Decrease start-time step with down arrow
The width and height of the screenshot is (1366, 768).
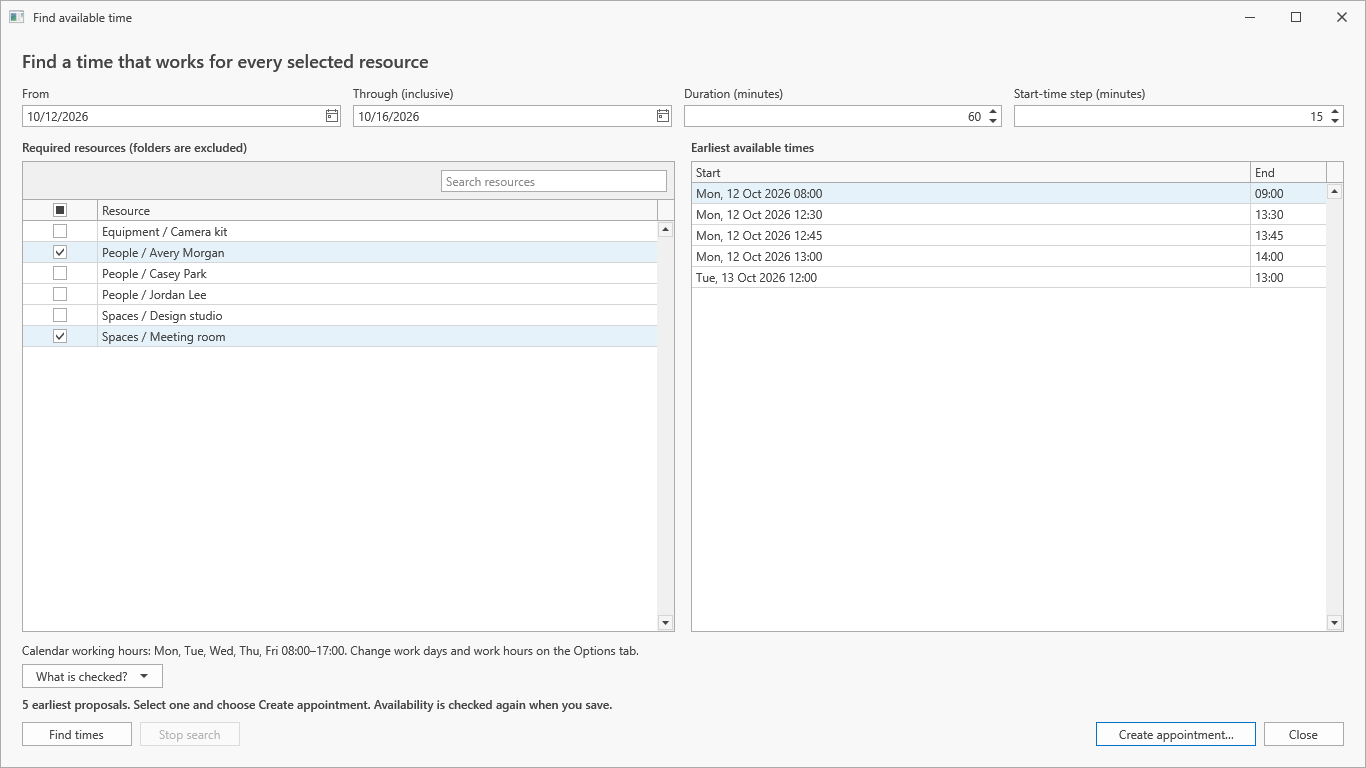click(x=1335, y=121)
